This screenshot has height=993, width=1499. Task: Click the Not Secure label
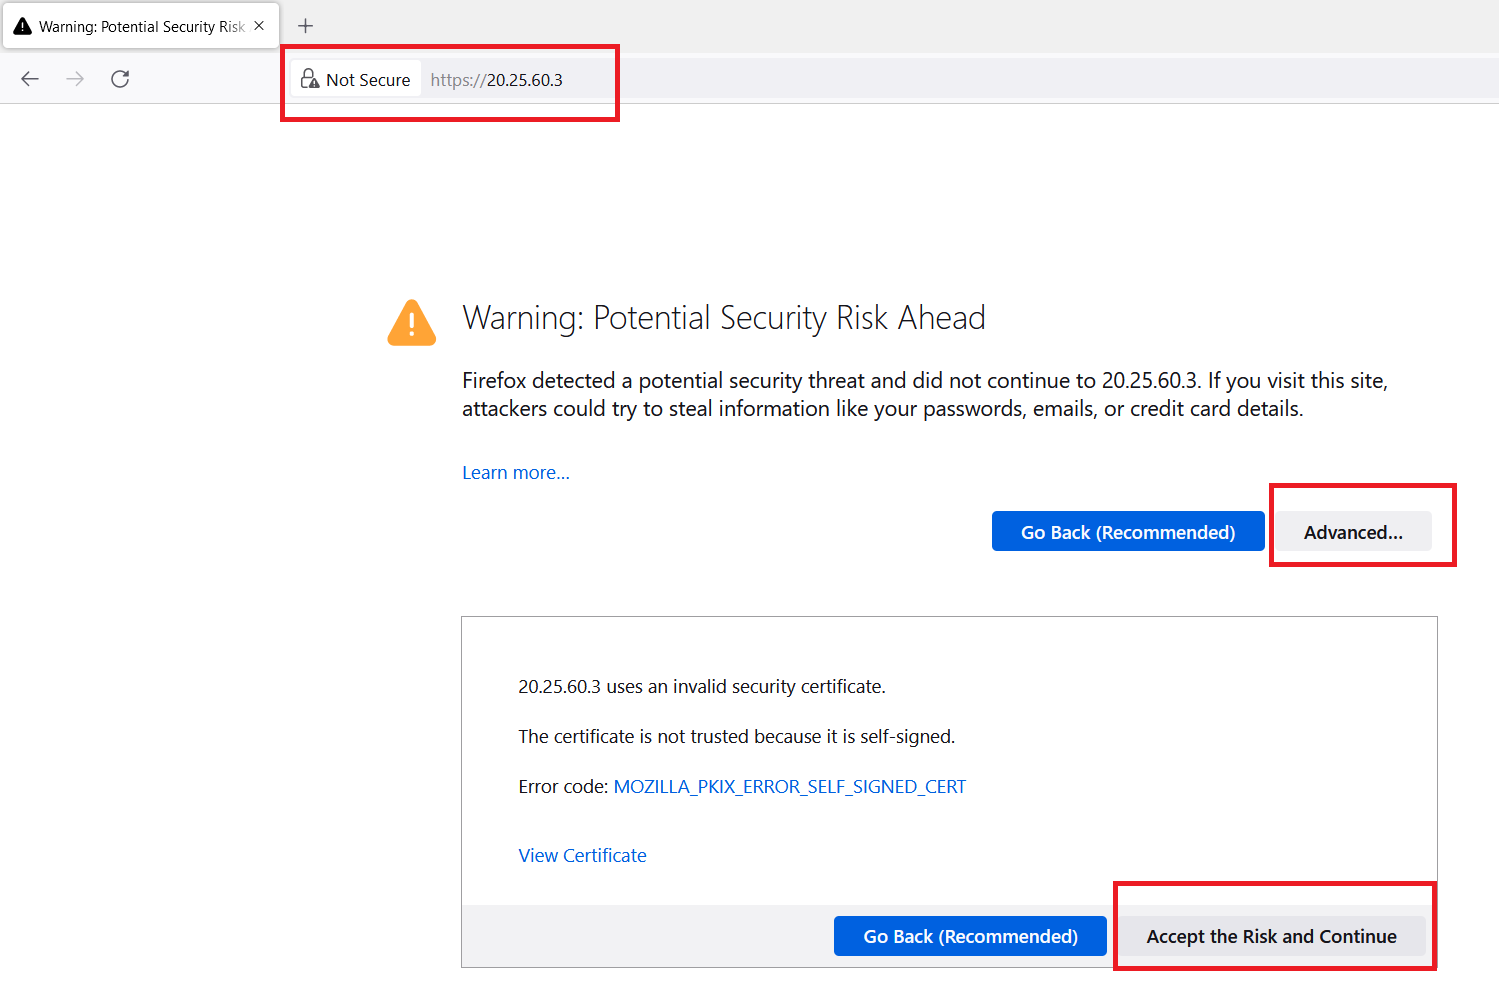click(x=367, y=80)
